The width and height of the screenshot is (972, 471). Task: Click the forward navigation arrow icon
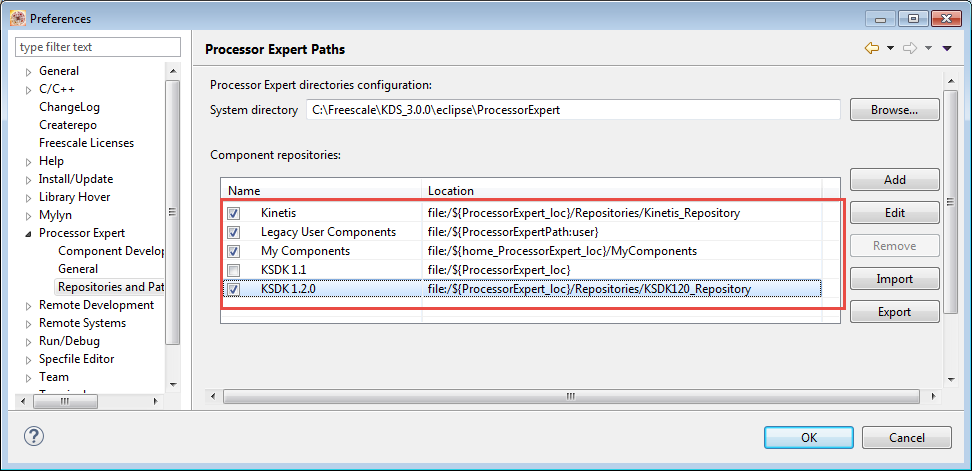pyautogui.click(x=909, y=48)
